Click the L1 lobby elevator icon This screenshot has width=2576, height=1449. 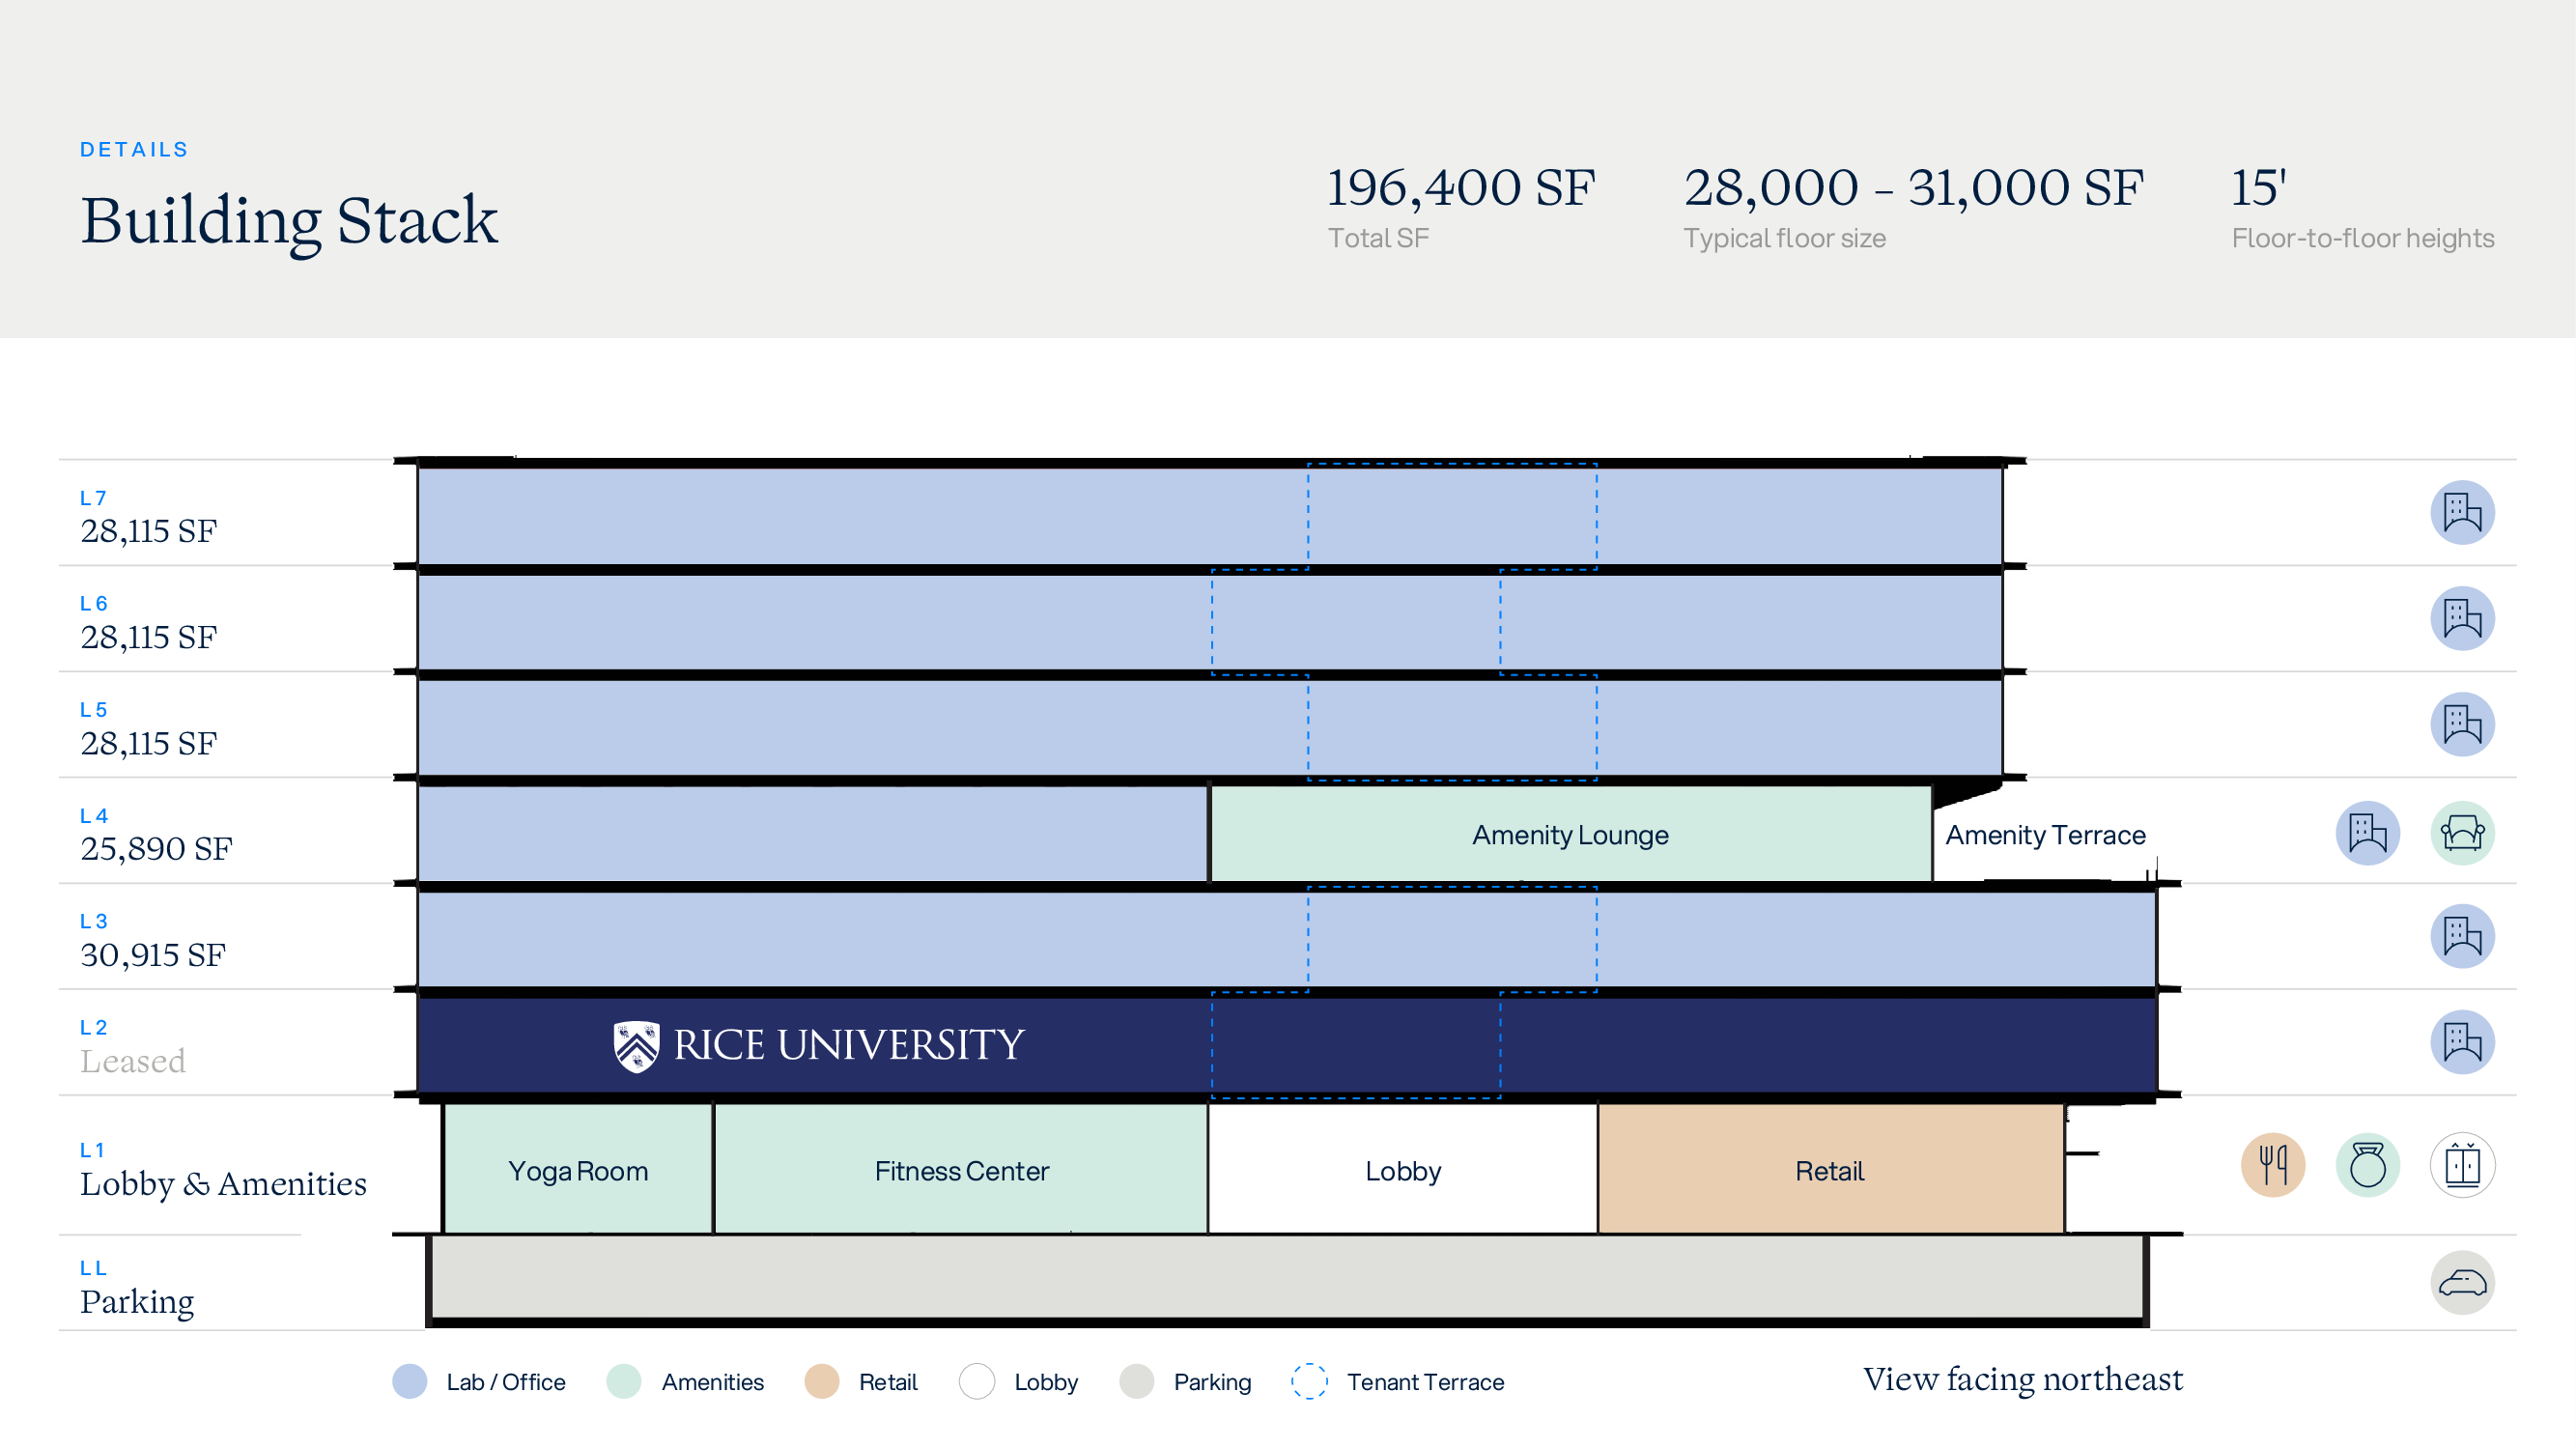[2461, 1165]
